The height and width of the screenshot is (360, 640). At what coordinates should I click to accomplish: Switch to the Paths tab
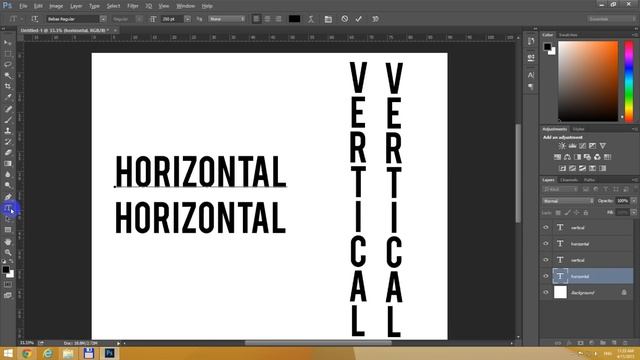point(589,180)
